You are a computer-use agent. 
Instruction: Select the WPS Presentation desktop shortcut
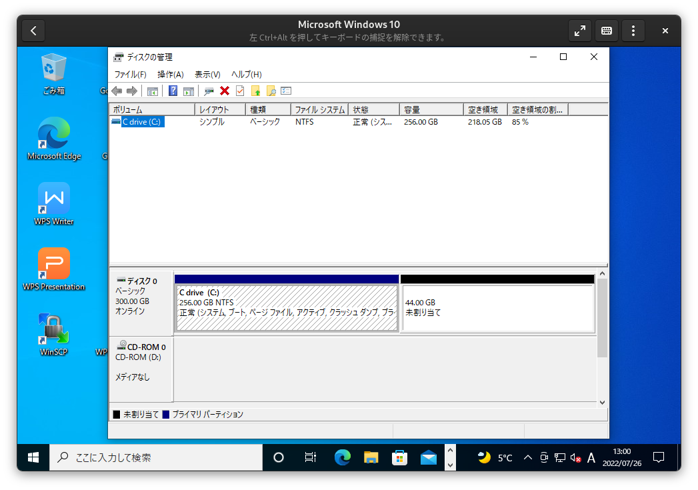[x=54, y=269]
